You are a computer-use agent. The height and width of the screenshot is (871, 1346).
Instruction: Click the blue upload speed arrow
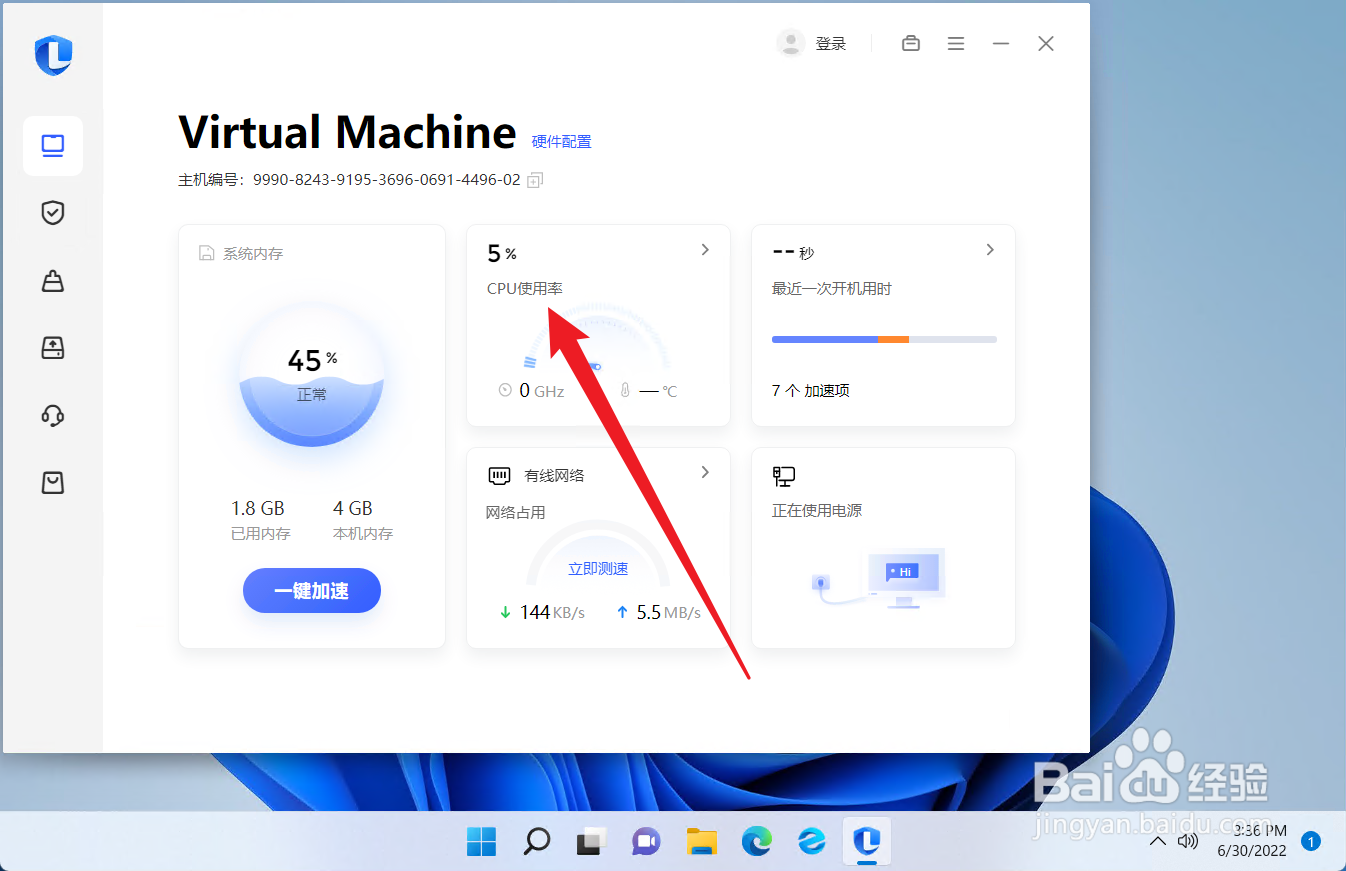pyautogui.click(x=622, y=611)
